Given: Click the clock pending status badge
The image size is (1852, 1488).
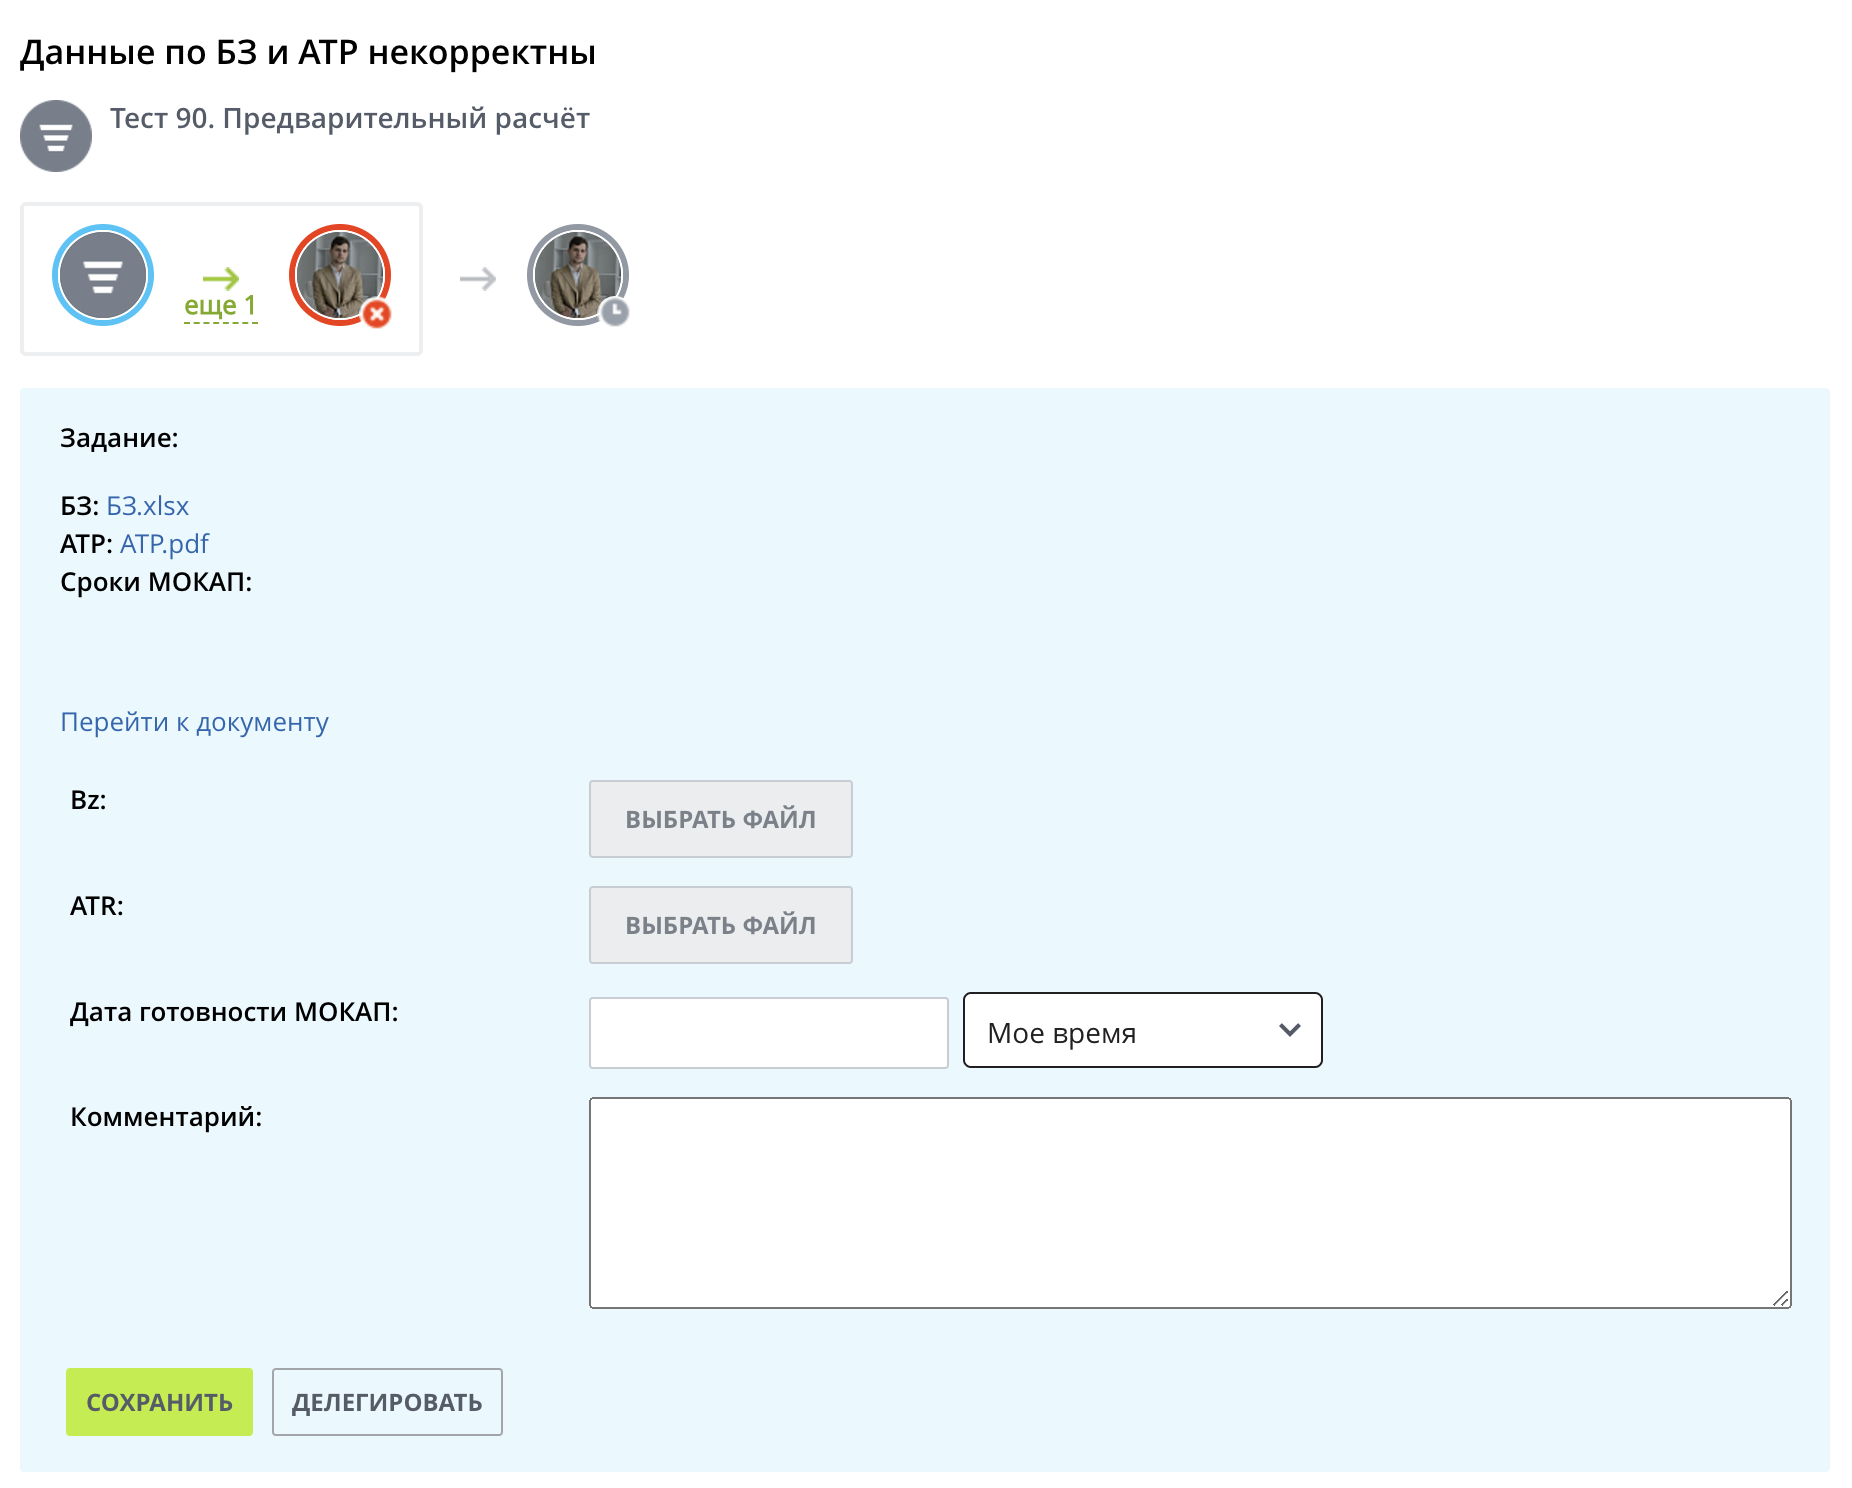Looking at the screenshot, I should (615, 312).
